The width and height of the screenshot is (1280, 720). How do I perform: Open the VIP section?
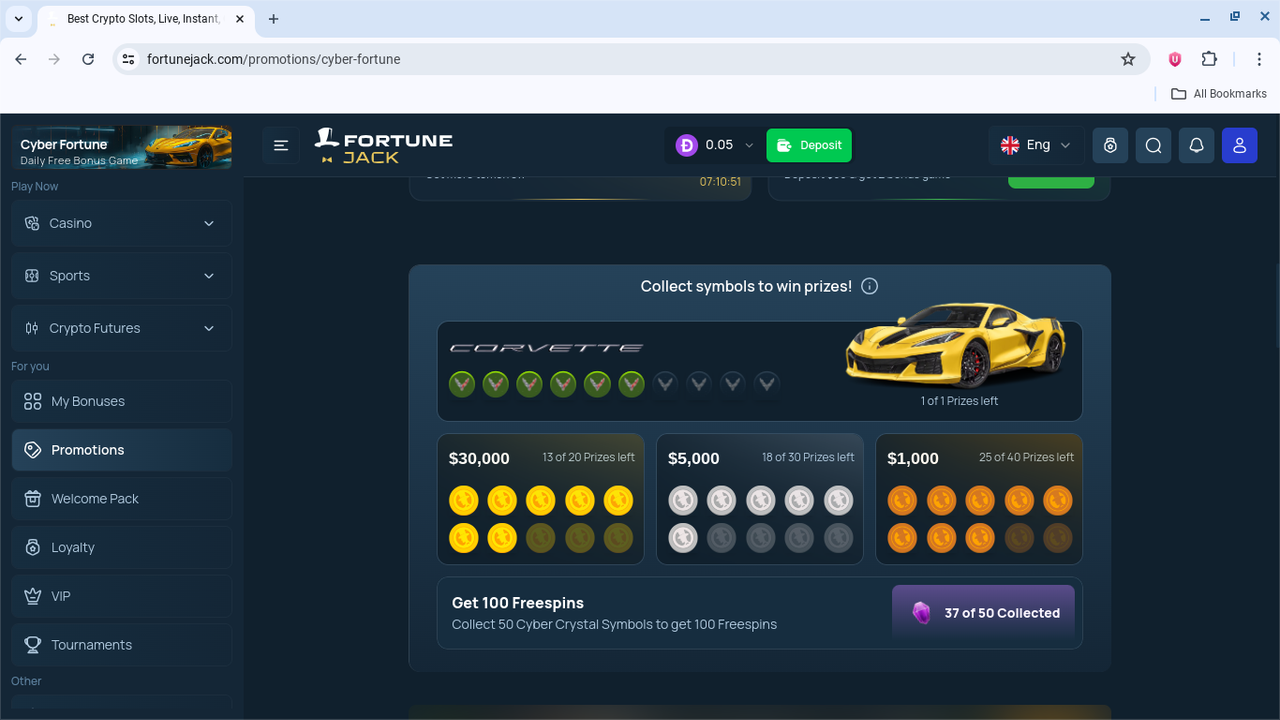(x=122, y=596)
